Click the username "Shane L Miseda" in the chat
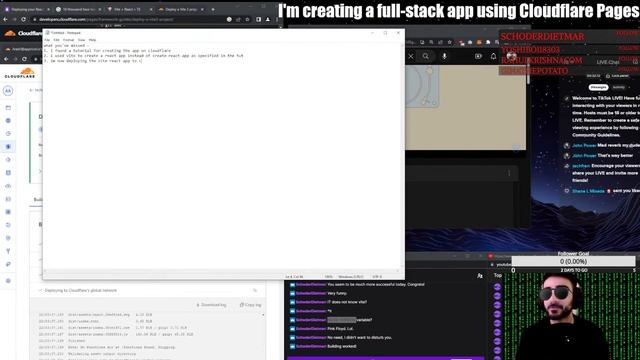Viewport: 640px width, 360px height. coord(588,191)
